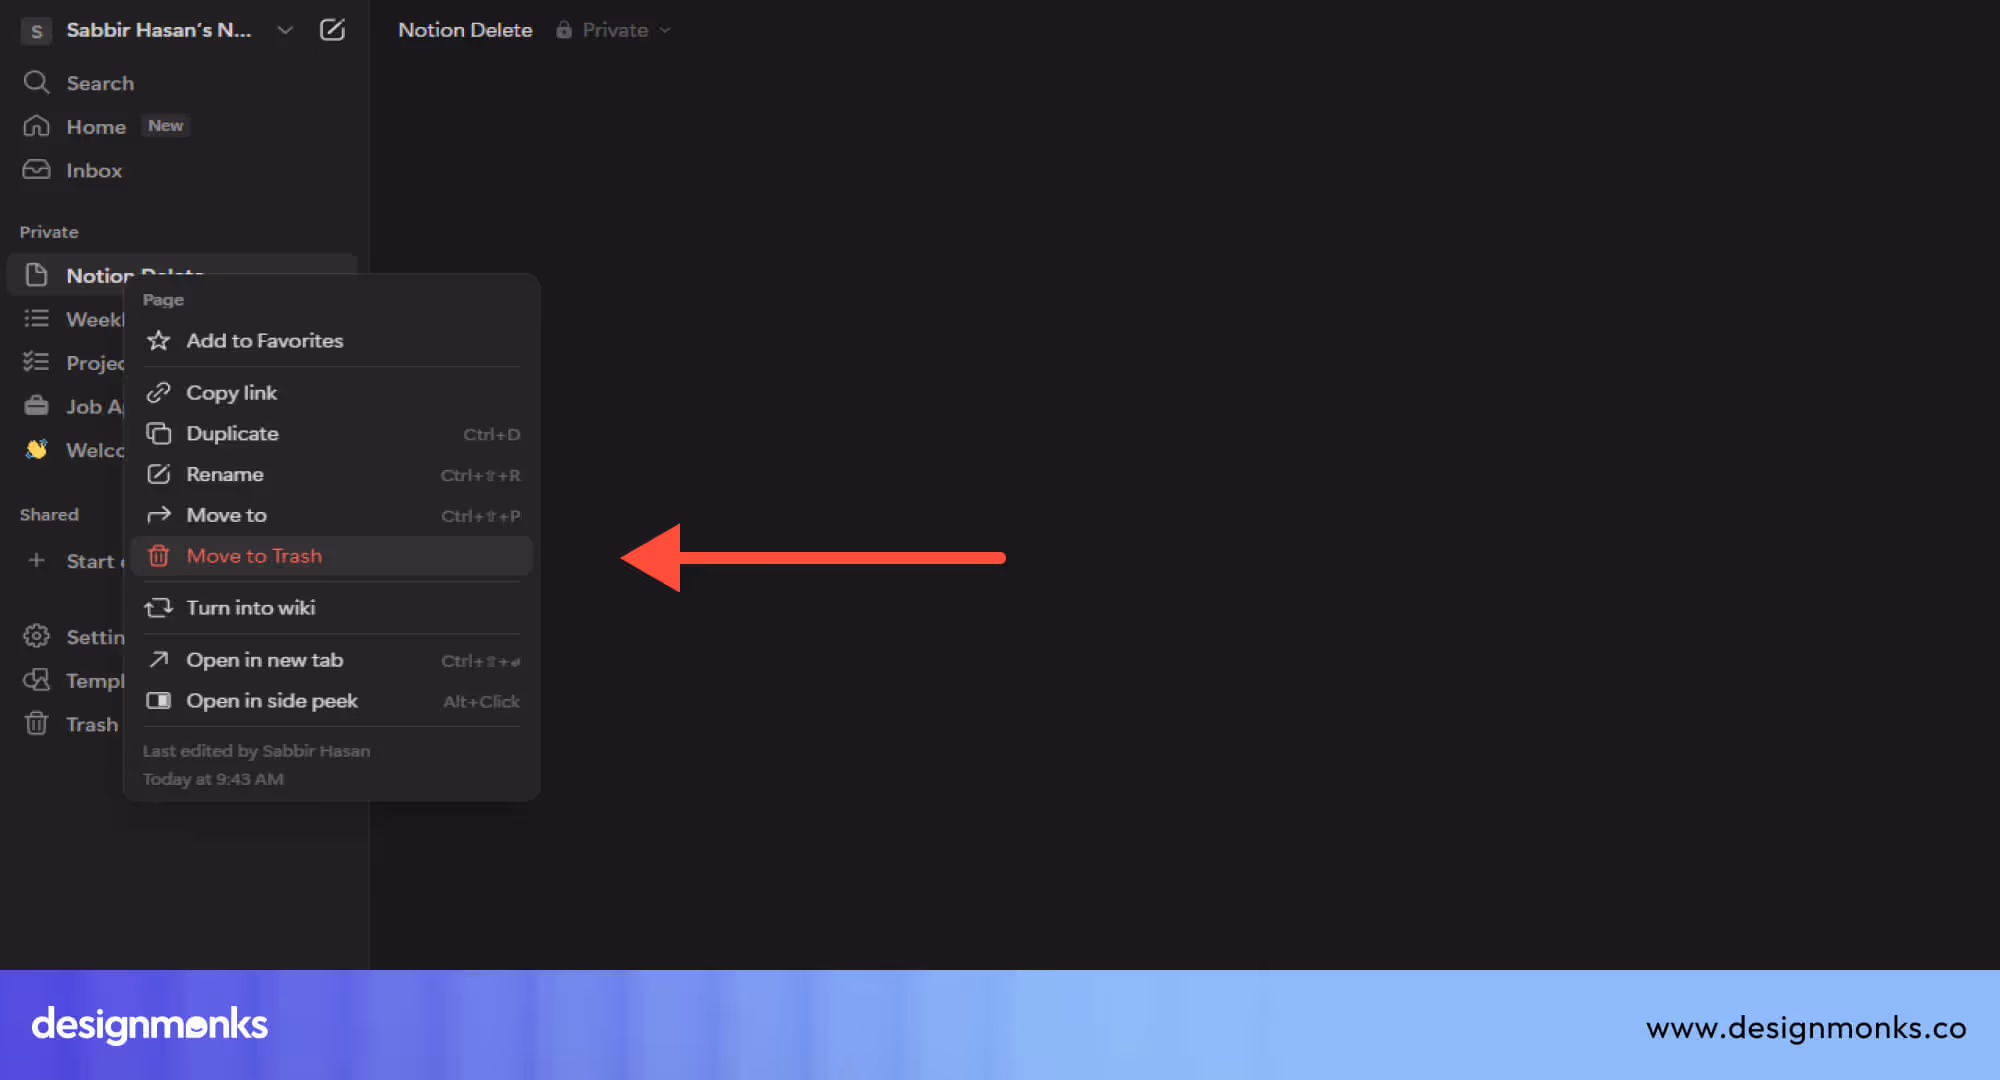This screenshot has width=2000, height=1080.
Task: Click the plus icon beside Start
Action: [36, 561]
